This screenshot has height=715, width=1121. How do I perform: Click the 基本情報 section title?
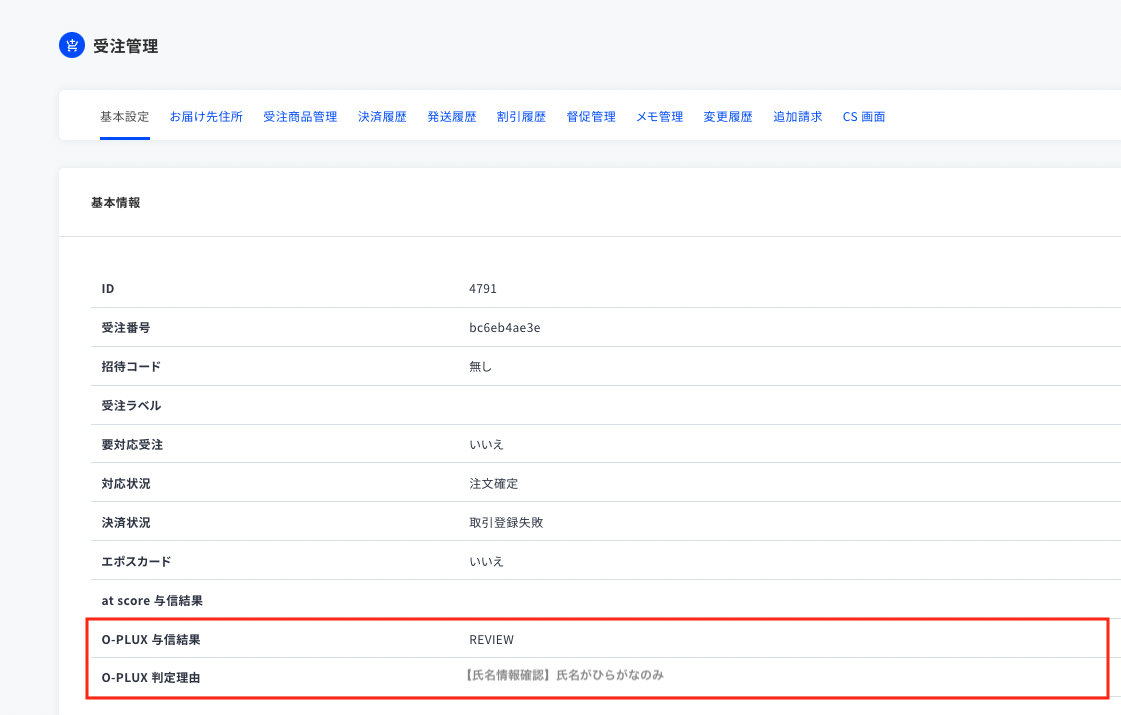[x=116, y=203]
